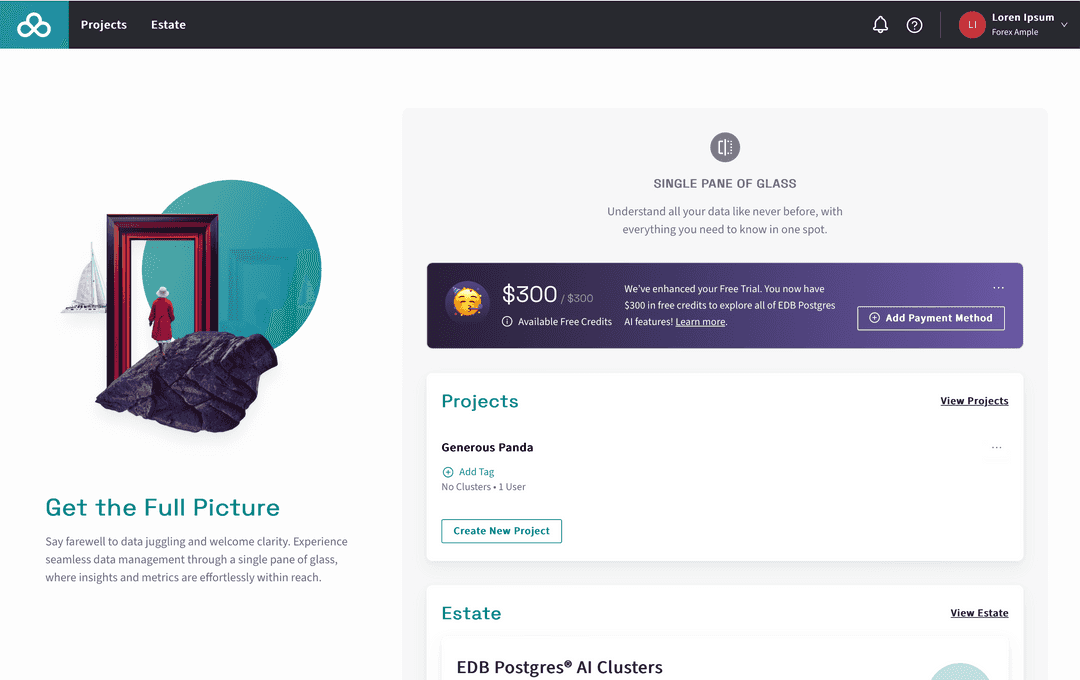Click the Single Pane of Glass icon
The image size is (1080, 680).
tap(725, 147)
